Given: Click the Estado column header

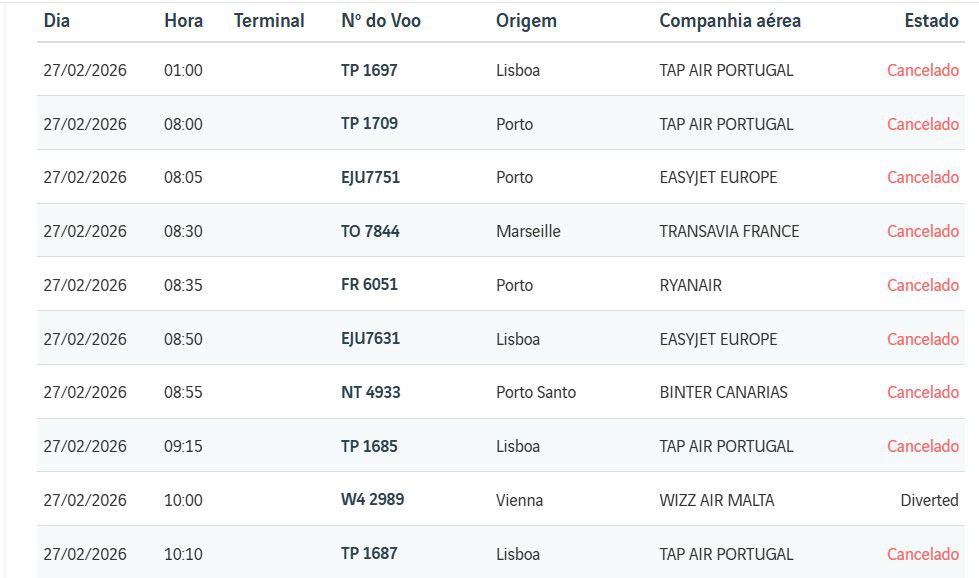Looking at the screenshot, I should coord(931,21).
